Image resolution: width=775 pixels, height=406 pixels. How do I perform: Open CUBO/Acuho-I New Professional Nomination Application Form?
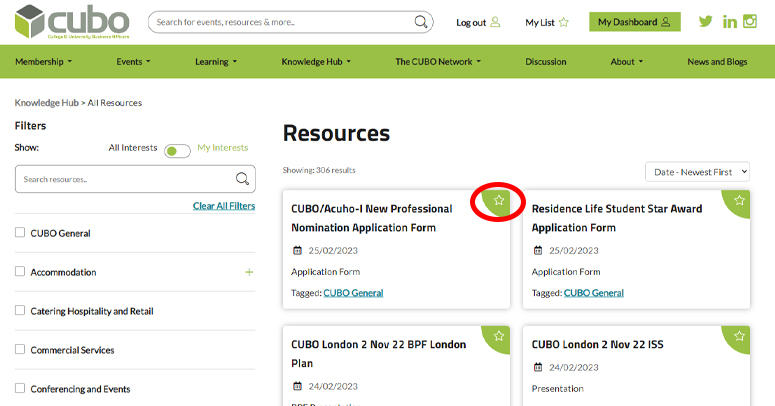[371, 218]
